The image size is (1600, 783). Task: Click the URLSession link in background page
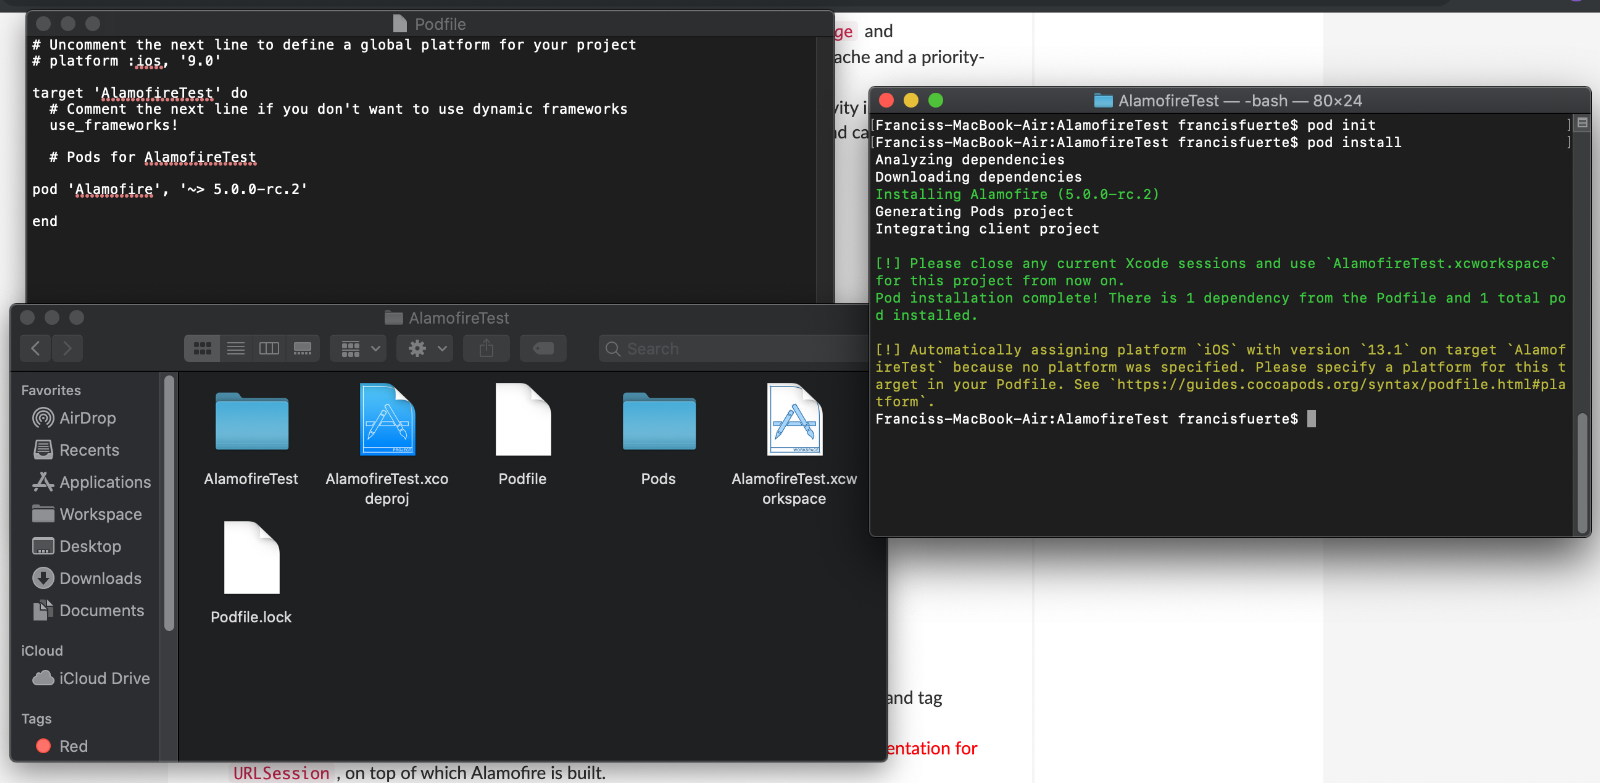pyautogui.click(x=281, y=773)
